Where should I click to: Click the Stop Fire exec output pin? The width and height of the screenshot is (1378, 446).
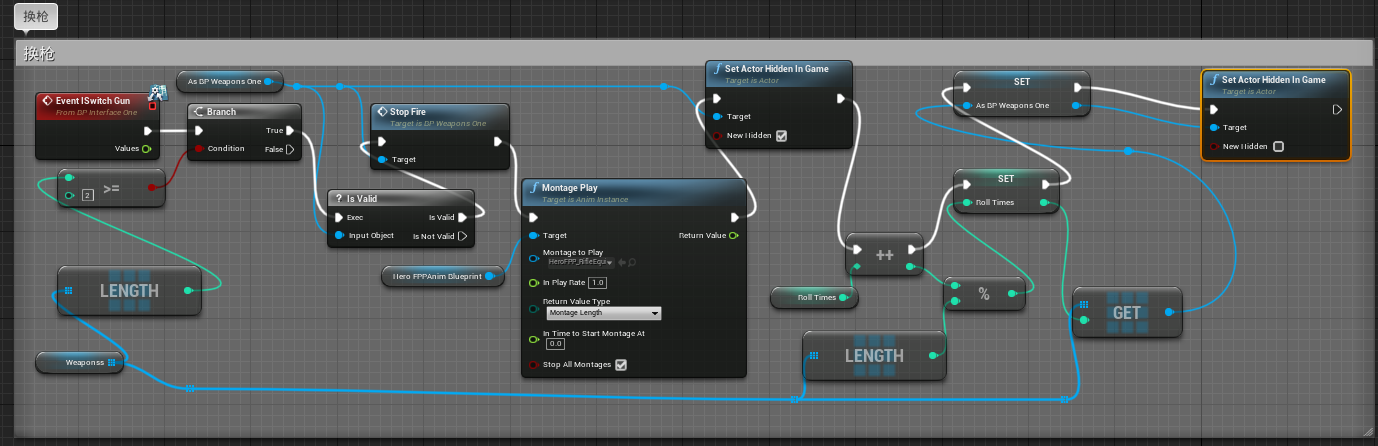[x=500, y=141]
